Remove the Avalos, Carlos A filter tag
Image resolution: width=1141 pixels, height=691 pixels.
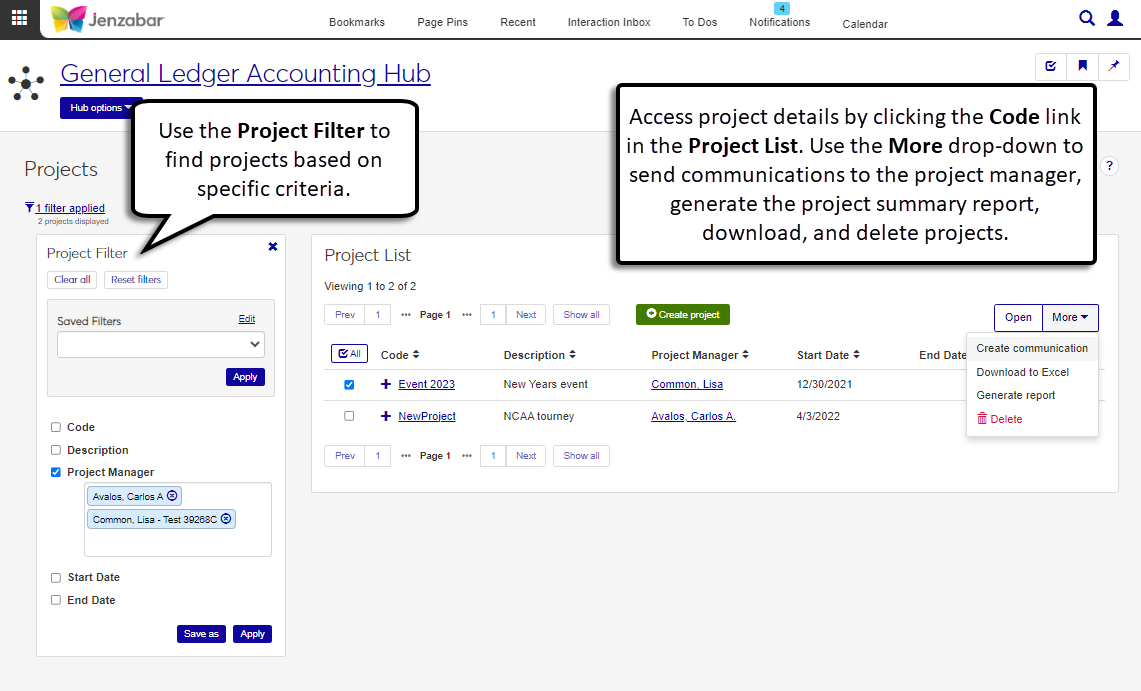pos(172,495)
